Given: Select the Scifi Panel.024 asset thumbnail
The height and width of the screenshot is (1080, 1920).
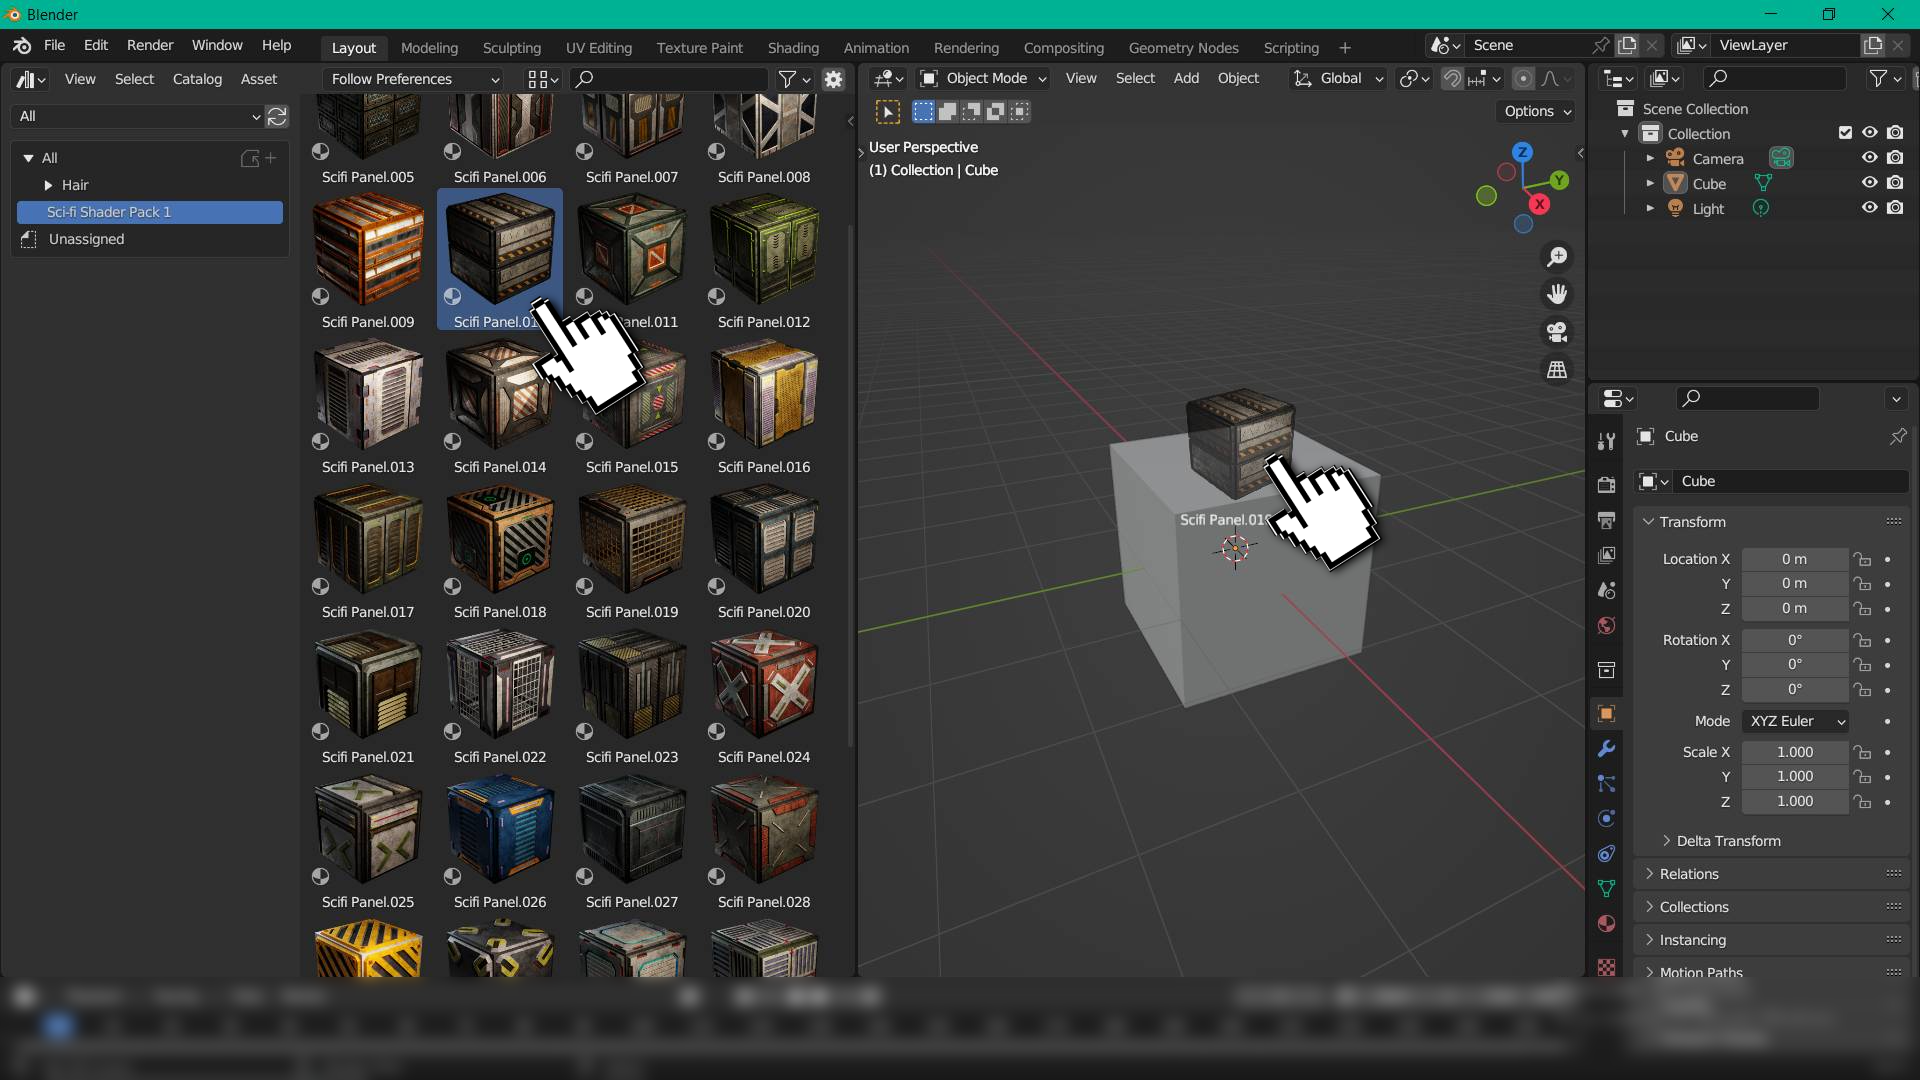Looking at the screenshot, I should point(763,686).
